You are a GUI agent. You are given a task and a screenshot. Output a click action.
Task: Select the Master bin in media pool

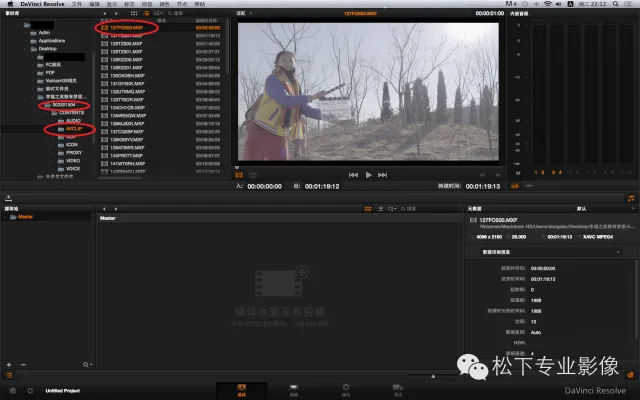25,217
